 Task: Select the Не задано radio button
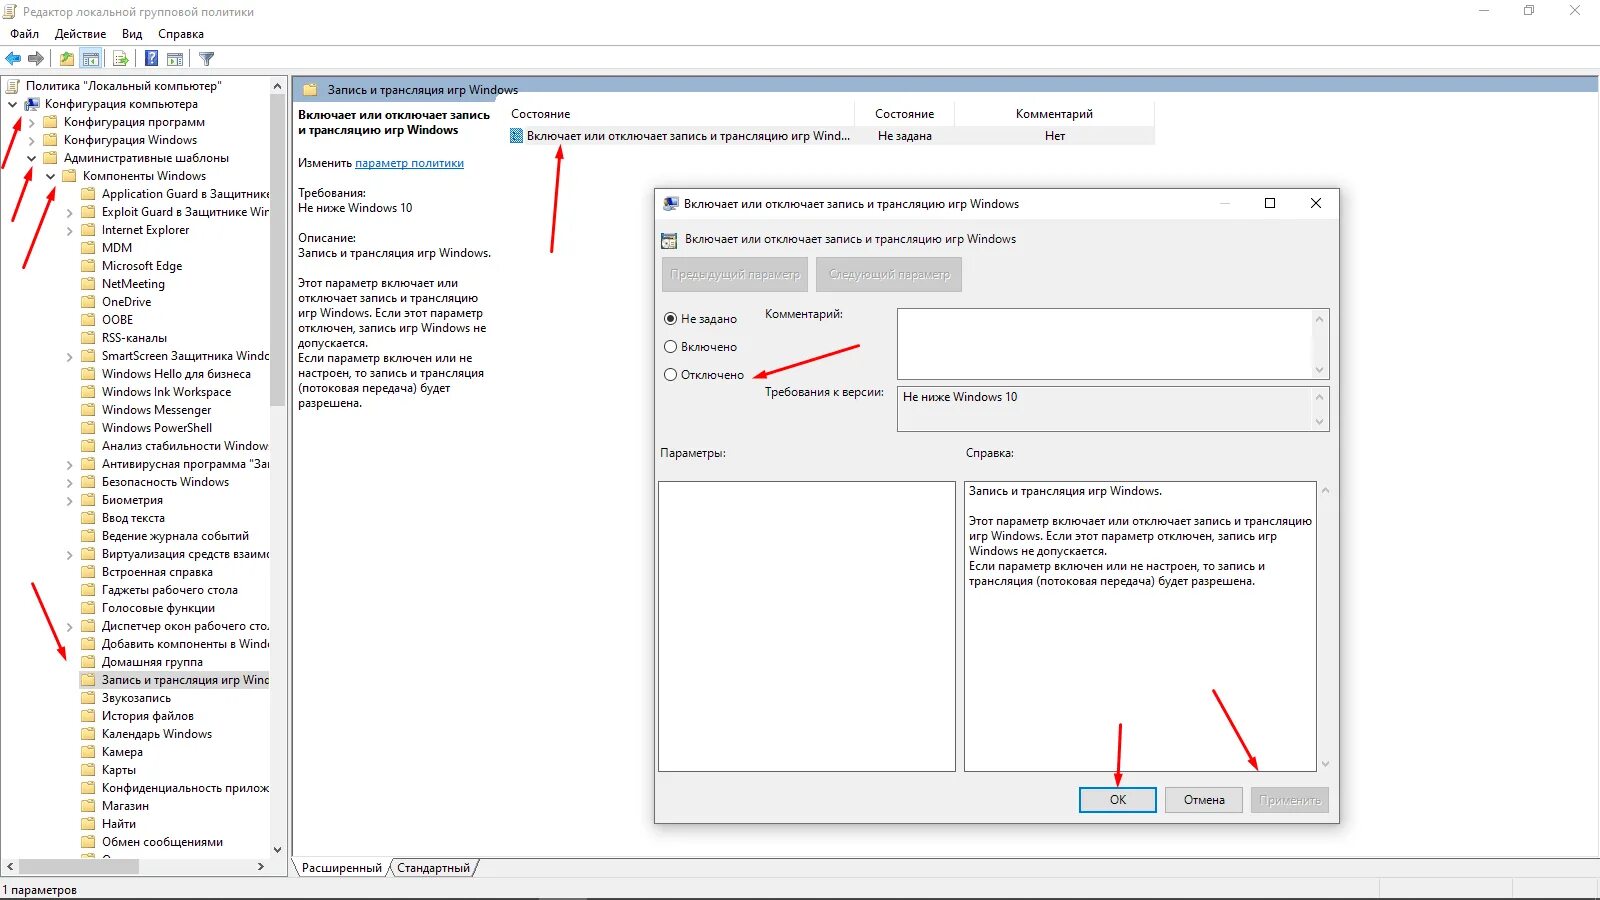coord(670,319)
